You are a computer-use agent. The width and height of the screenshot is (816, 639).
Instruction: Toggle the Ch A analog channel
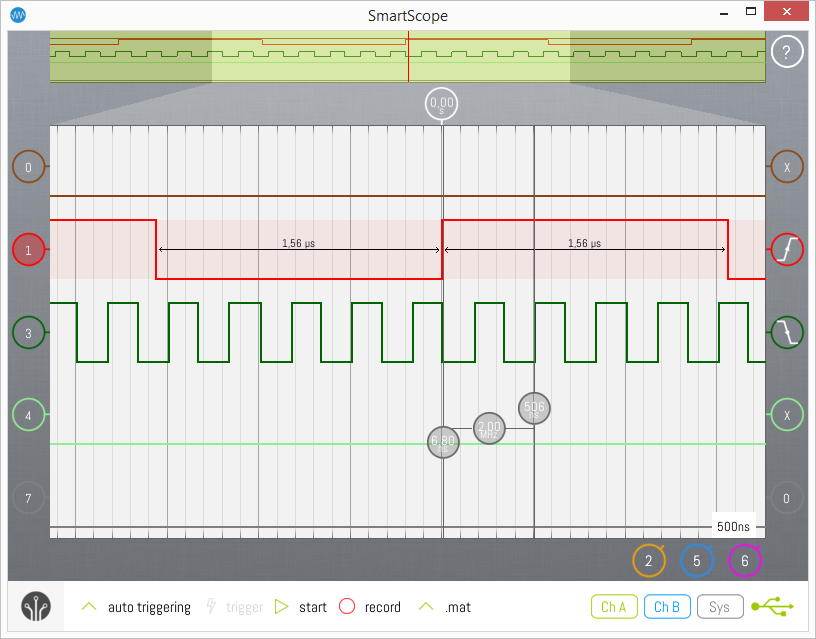click(614, 606)
